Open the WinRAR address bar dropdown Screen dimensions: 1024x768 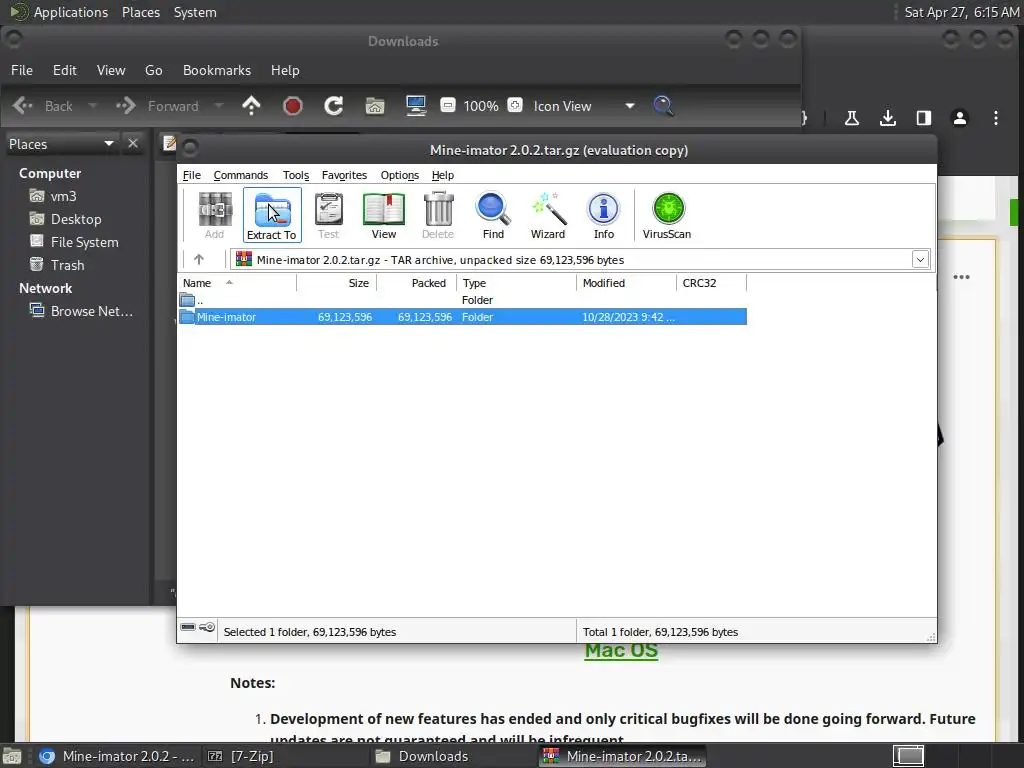(x=920, y=259)
